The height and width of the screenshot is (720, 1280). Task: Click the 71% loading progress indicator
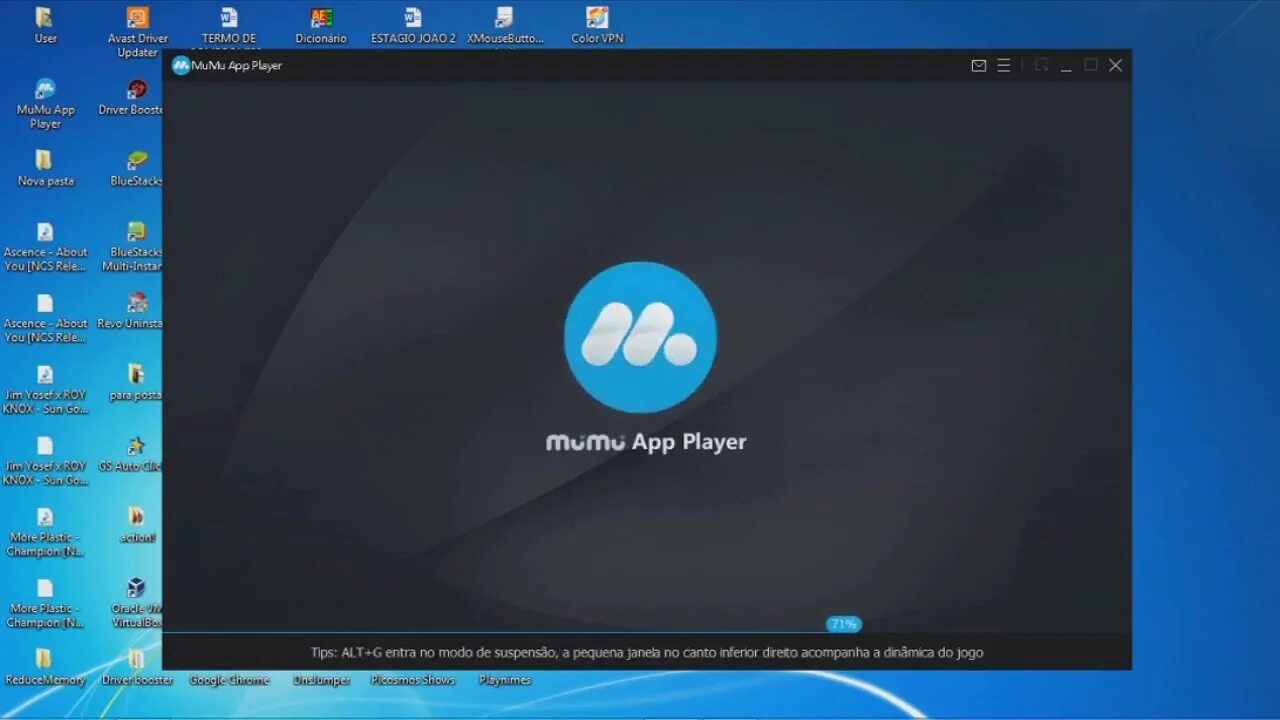click(844, 624)
